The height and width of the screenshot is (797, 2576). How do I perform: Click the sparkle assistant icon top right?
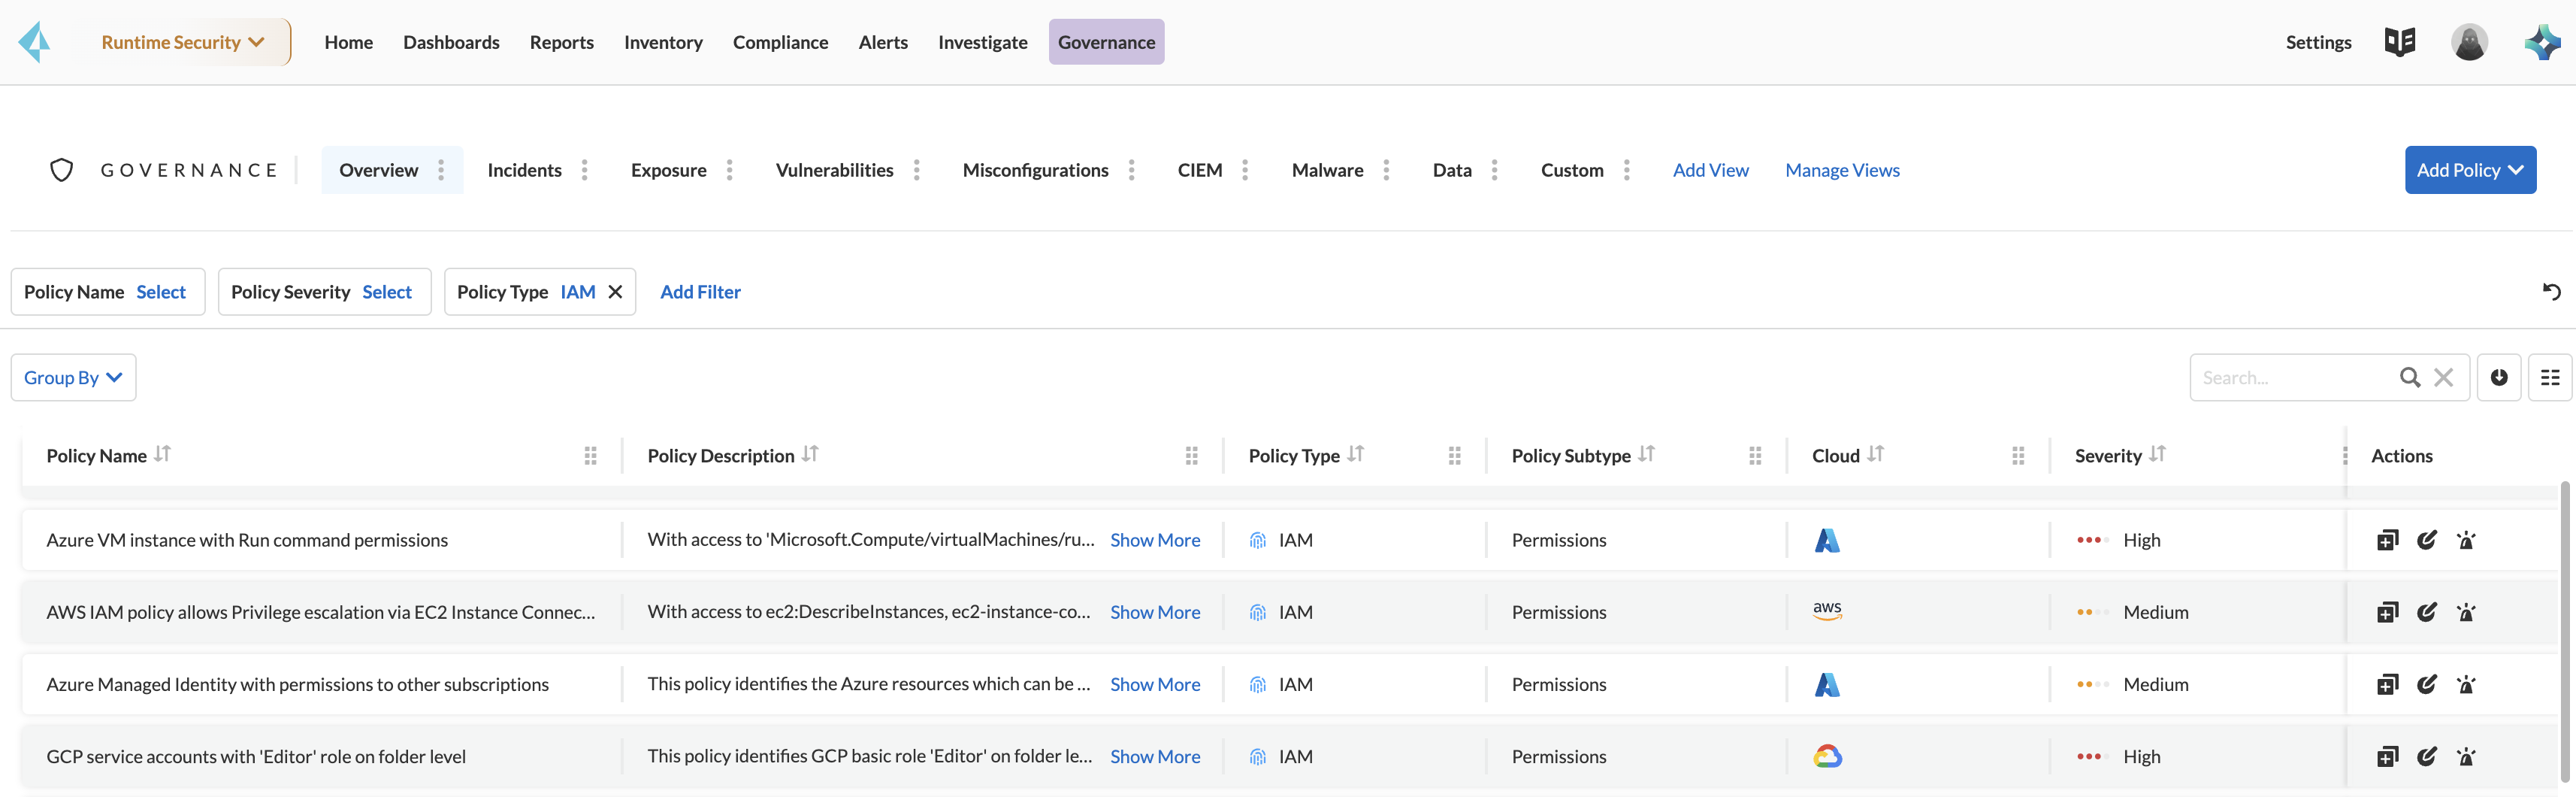coord(2542,42)
